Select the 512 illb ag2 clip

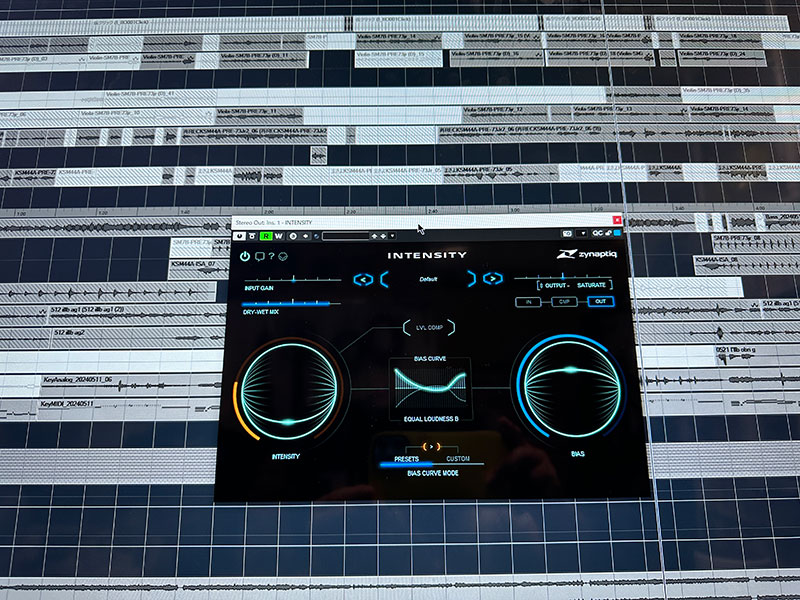pos(137,337)
